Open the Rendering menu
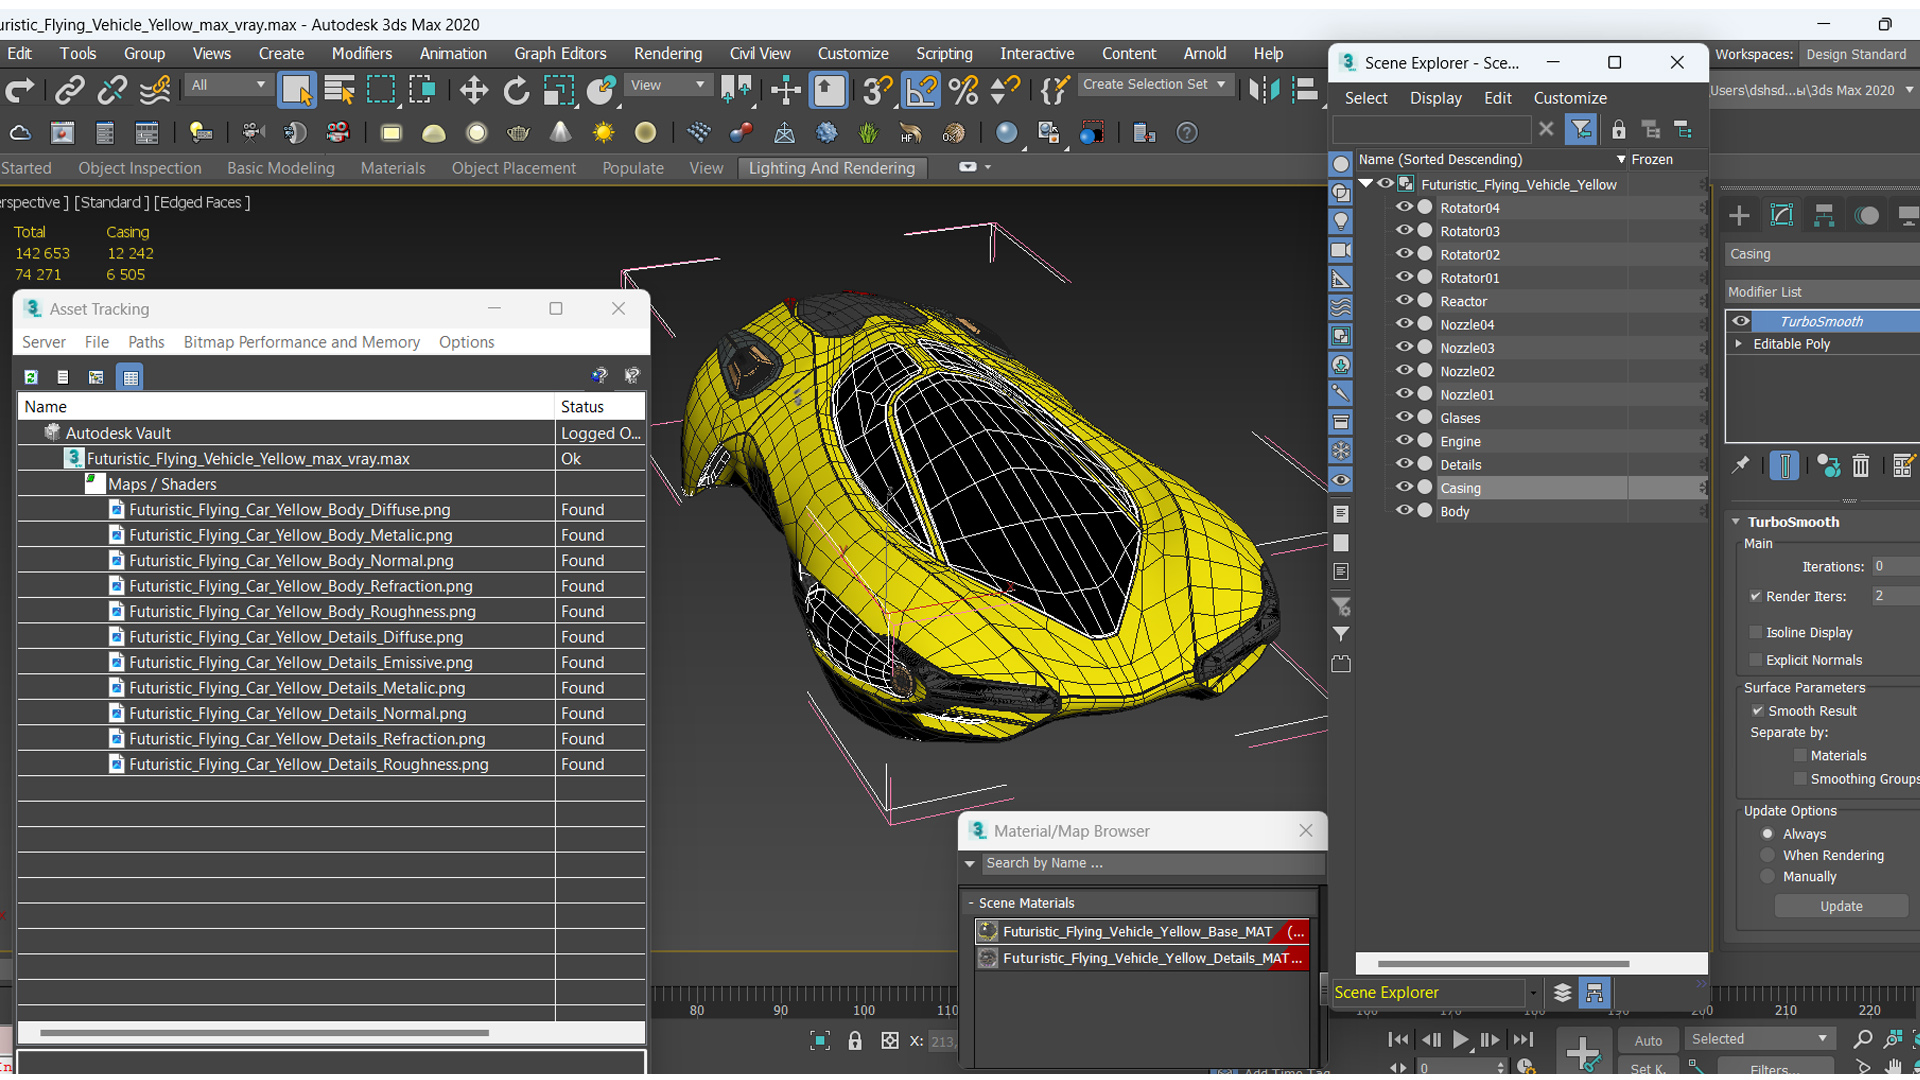The image size is (1920, 1080). (667, 54)
